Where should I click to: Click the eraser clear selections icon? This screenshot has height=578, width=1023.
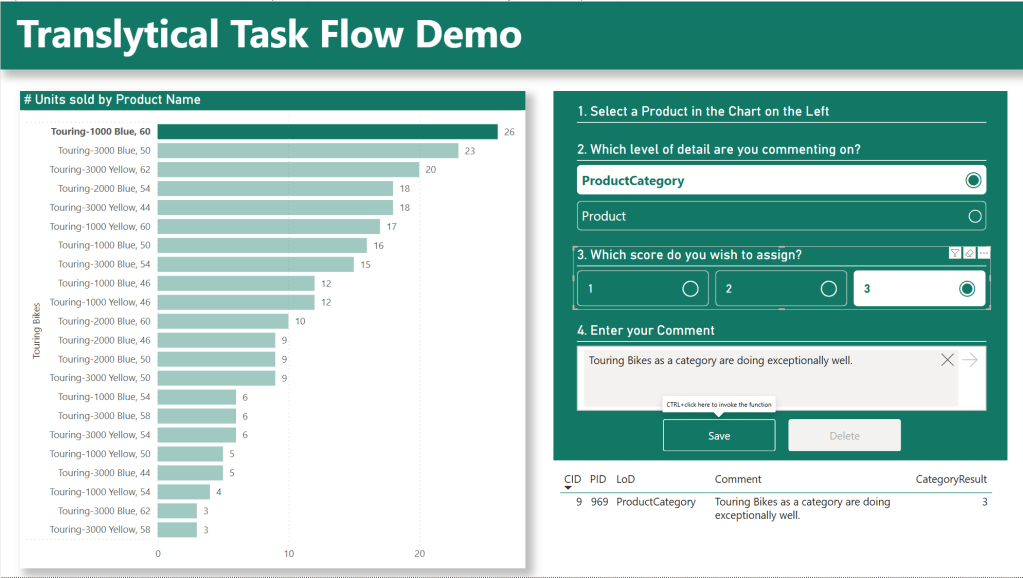[969, 253]
